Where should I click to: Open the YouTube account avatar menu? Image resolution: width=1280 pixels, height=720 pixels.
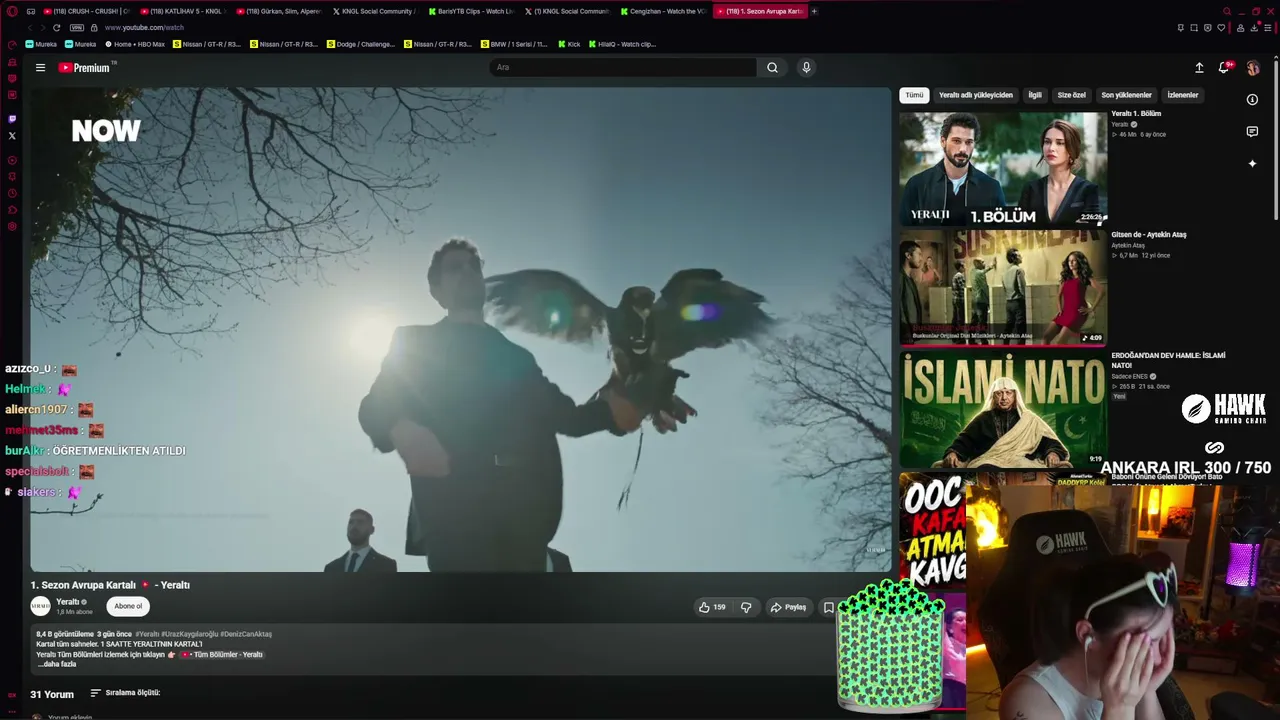click(1253, 68)
